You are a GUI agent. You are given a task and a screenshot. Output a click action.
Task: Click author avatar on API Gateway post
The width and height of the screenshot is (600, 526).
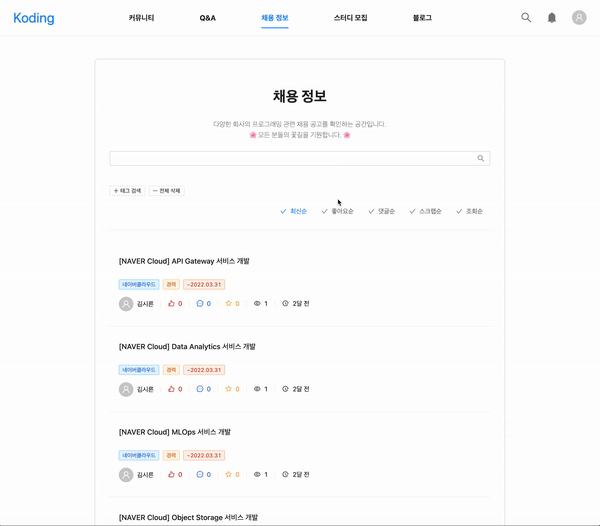pyautogui.click(x=126, y=304)
